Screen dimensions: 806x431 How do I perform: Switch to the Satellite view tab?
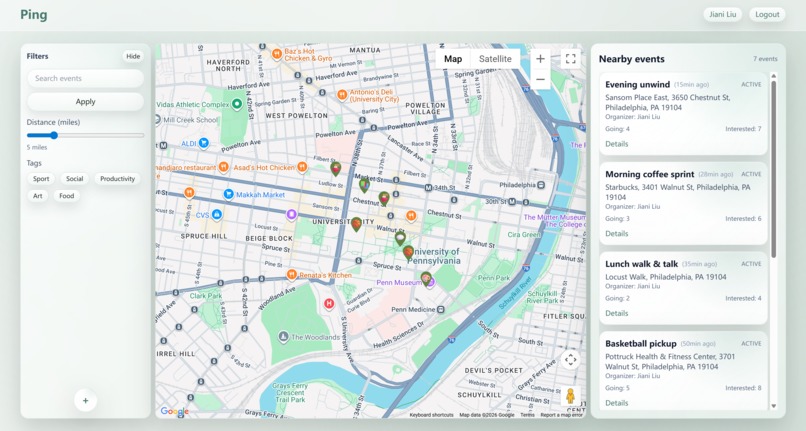[495, 59]
